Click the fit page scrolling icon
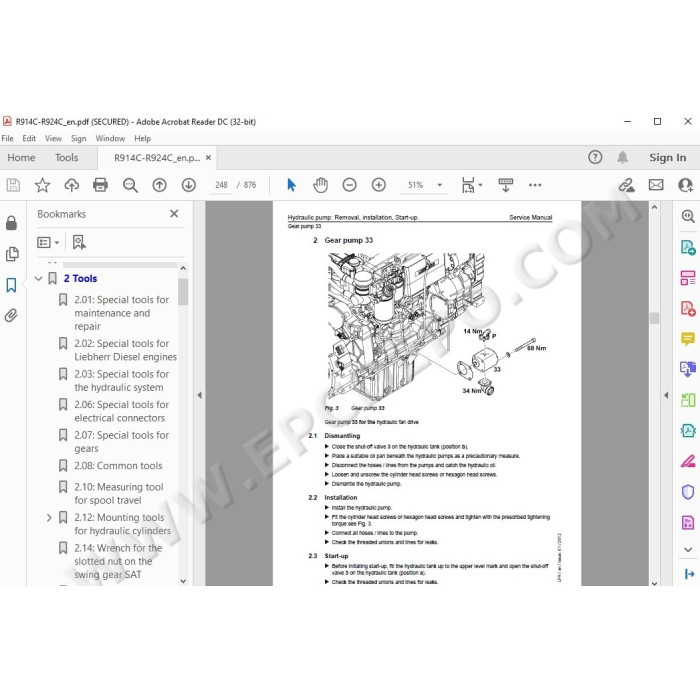The image size is (700, 700). point(468,185)
